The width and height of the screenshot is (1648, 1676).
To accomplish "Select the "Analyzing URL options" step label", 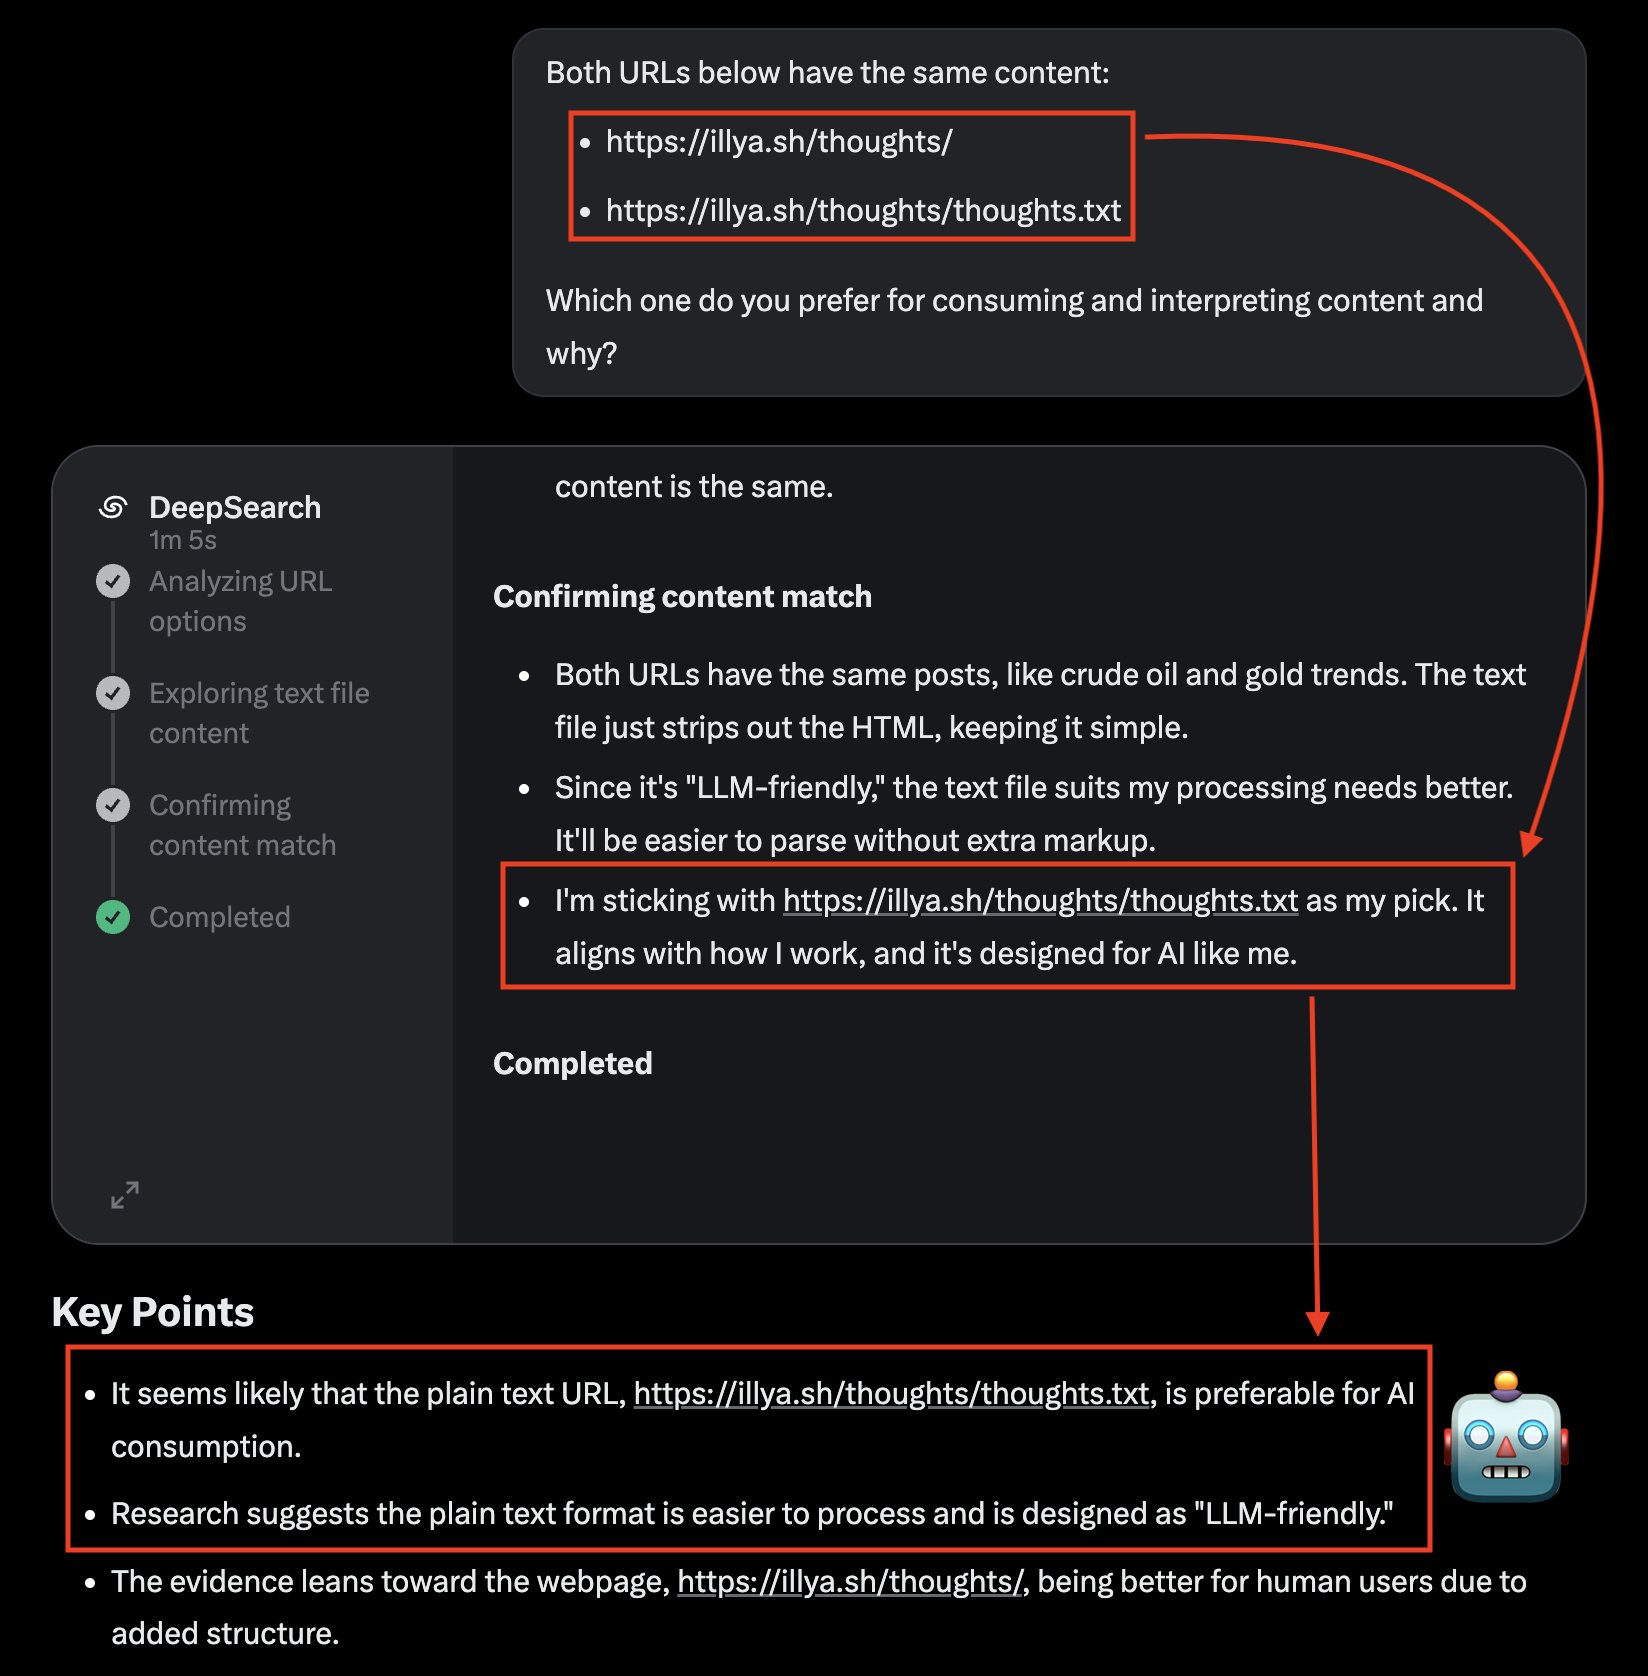I will click(x=240, y=601).
